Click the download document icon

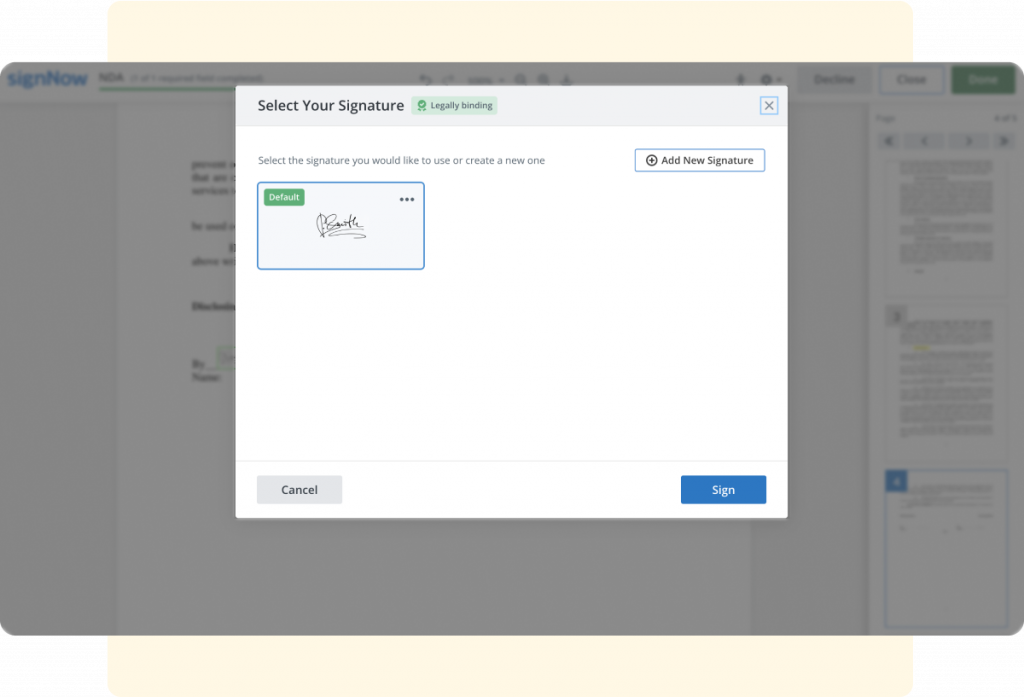(566, 79)
